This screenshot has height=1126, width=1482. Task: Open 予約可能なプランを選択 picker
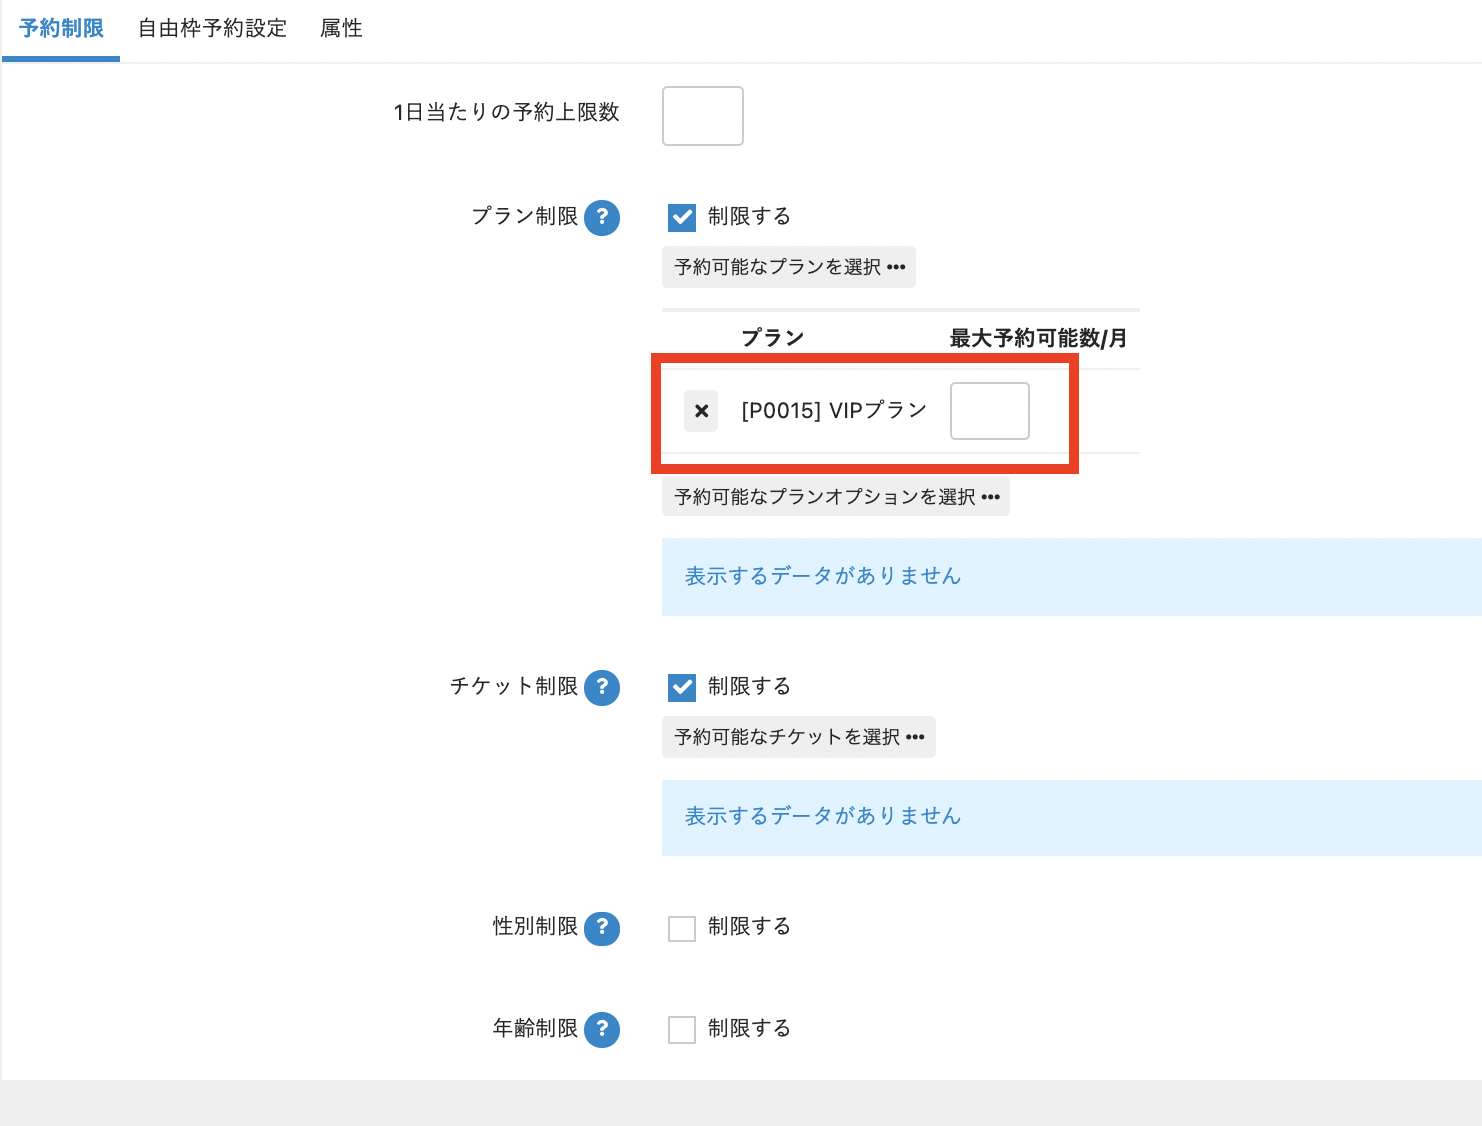tap(789, 267)
